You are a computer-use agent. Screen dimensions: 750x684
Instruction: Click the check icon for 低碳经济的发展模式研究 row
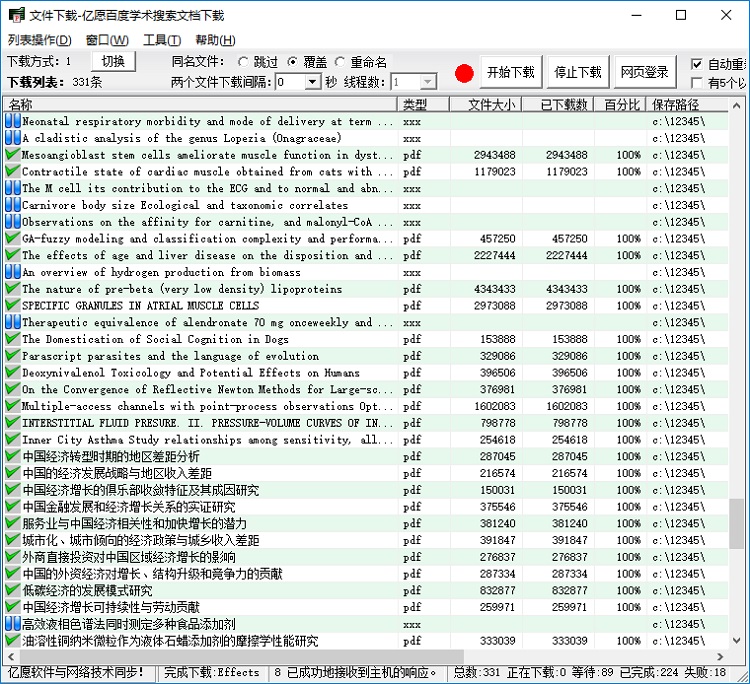pyautogui.click(x=12, y=590)
